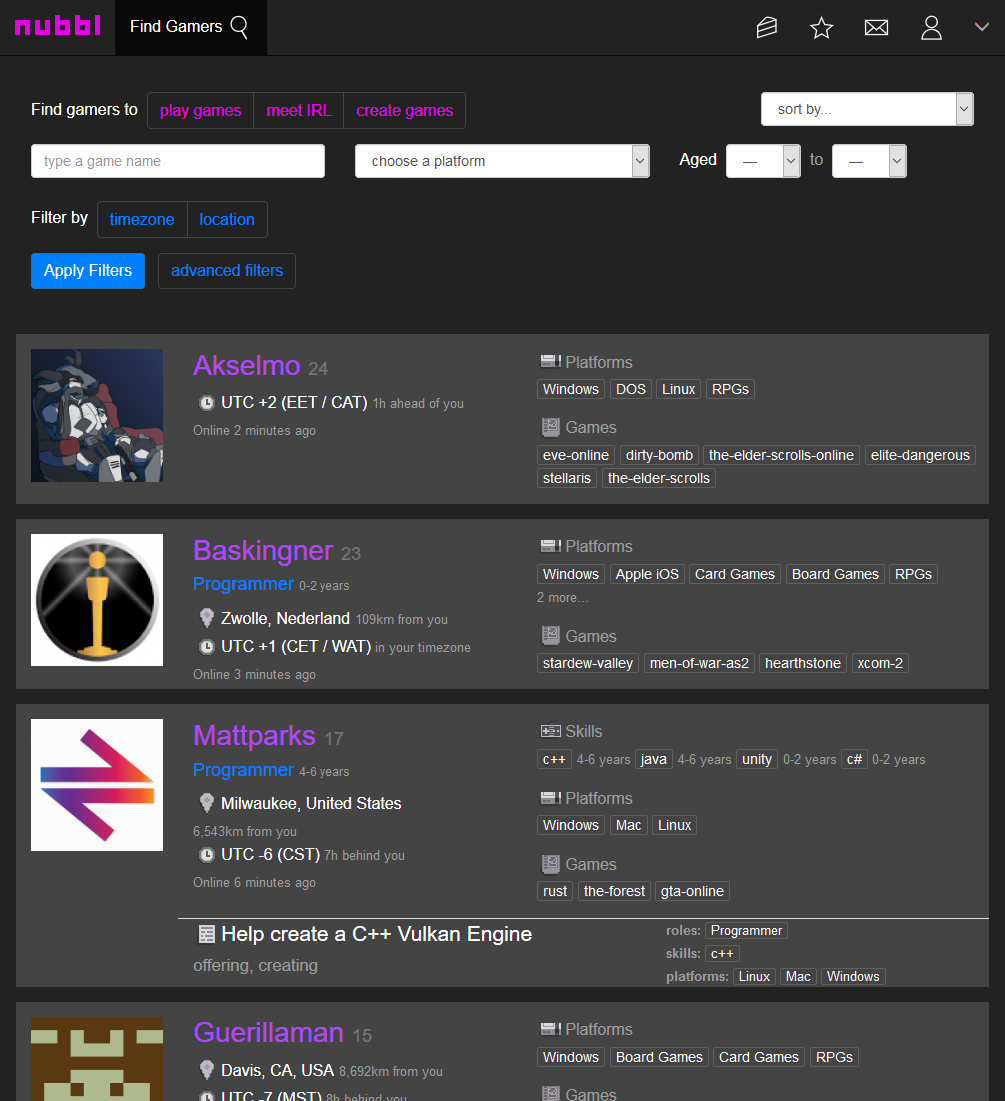
Task: Open the messages envelope icon
Action: 876,27
